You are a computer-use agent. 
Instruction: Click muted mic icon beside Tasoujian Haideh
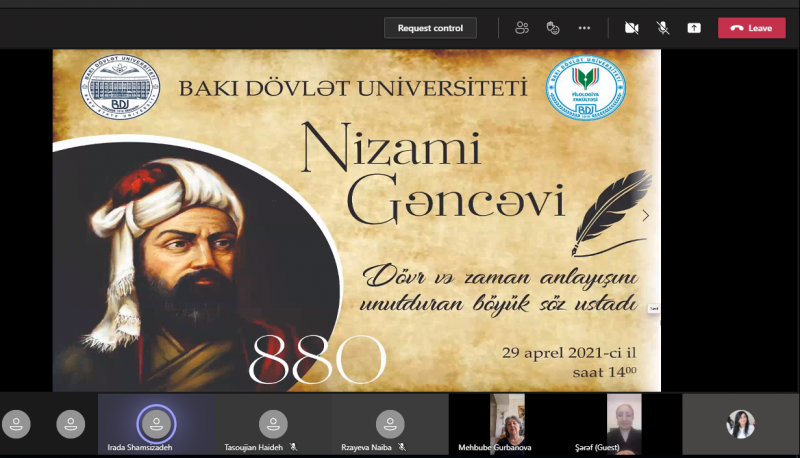click(x=293, y=447)
